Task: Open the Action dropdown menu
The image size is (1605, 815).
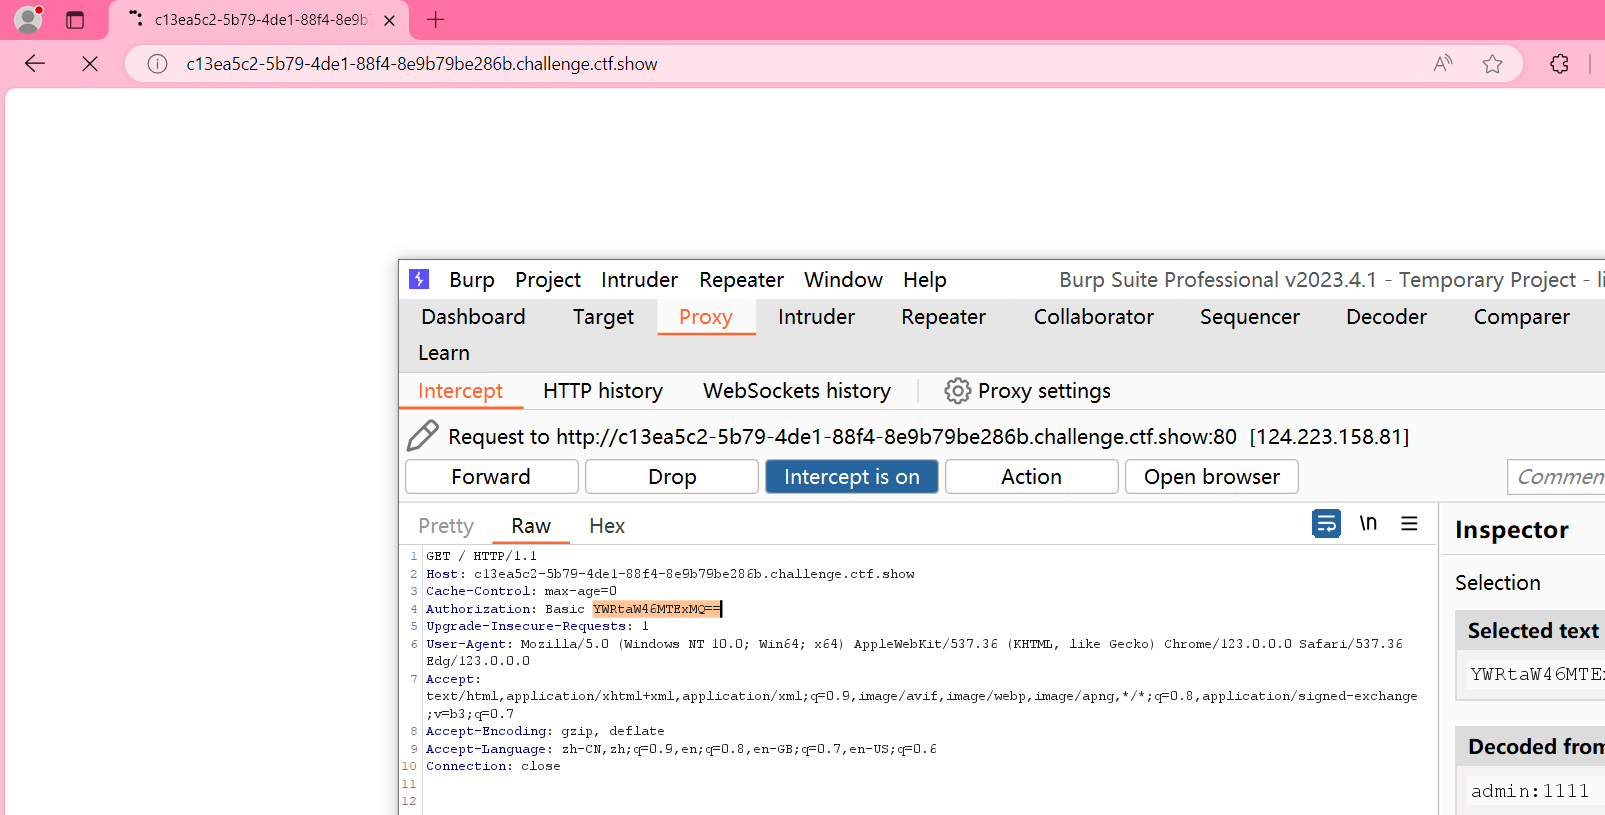Action: 1031,477
